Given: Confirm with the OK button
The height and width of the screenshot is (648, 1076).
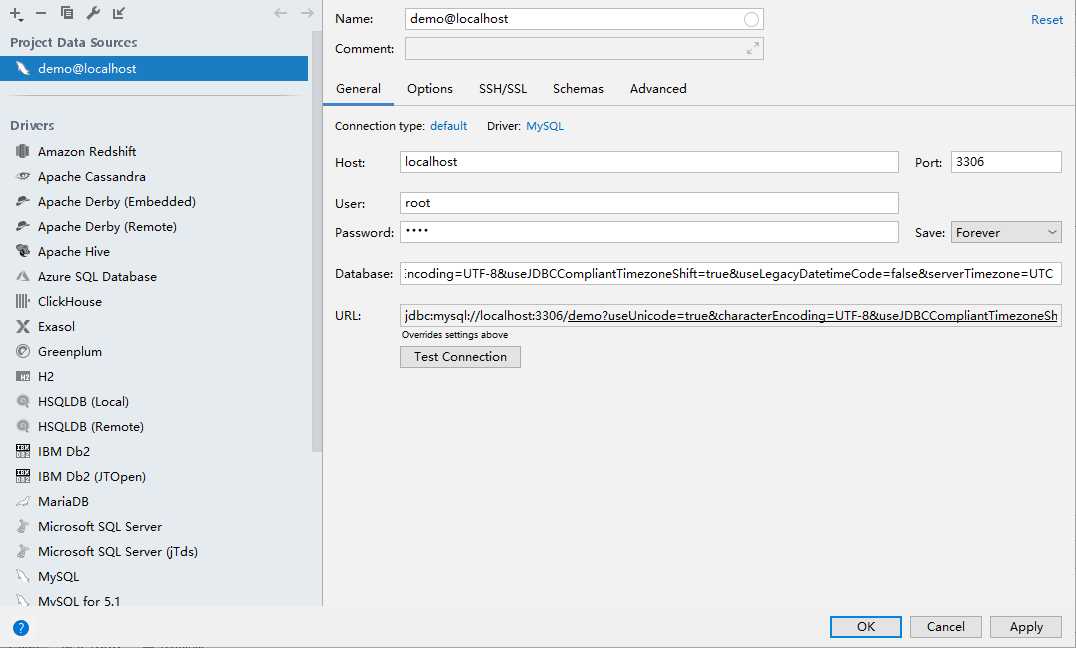Looking at the screenshot, I should (866, 627).
